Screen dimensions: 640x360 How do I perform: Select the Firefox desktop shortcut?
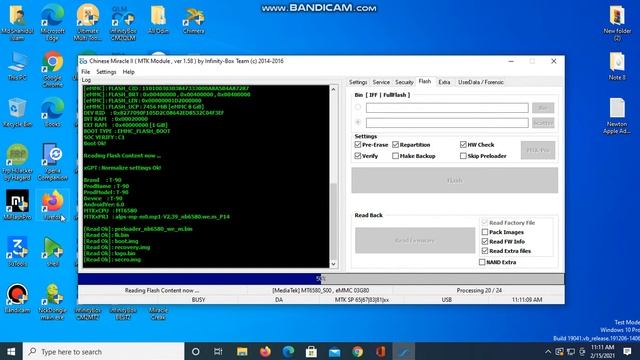53,205
